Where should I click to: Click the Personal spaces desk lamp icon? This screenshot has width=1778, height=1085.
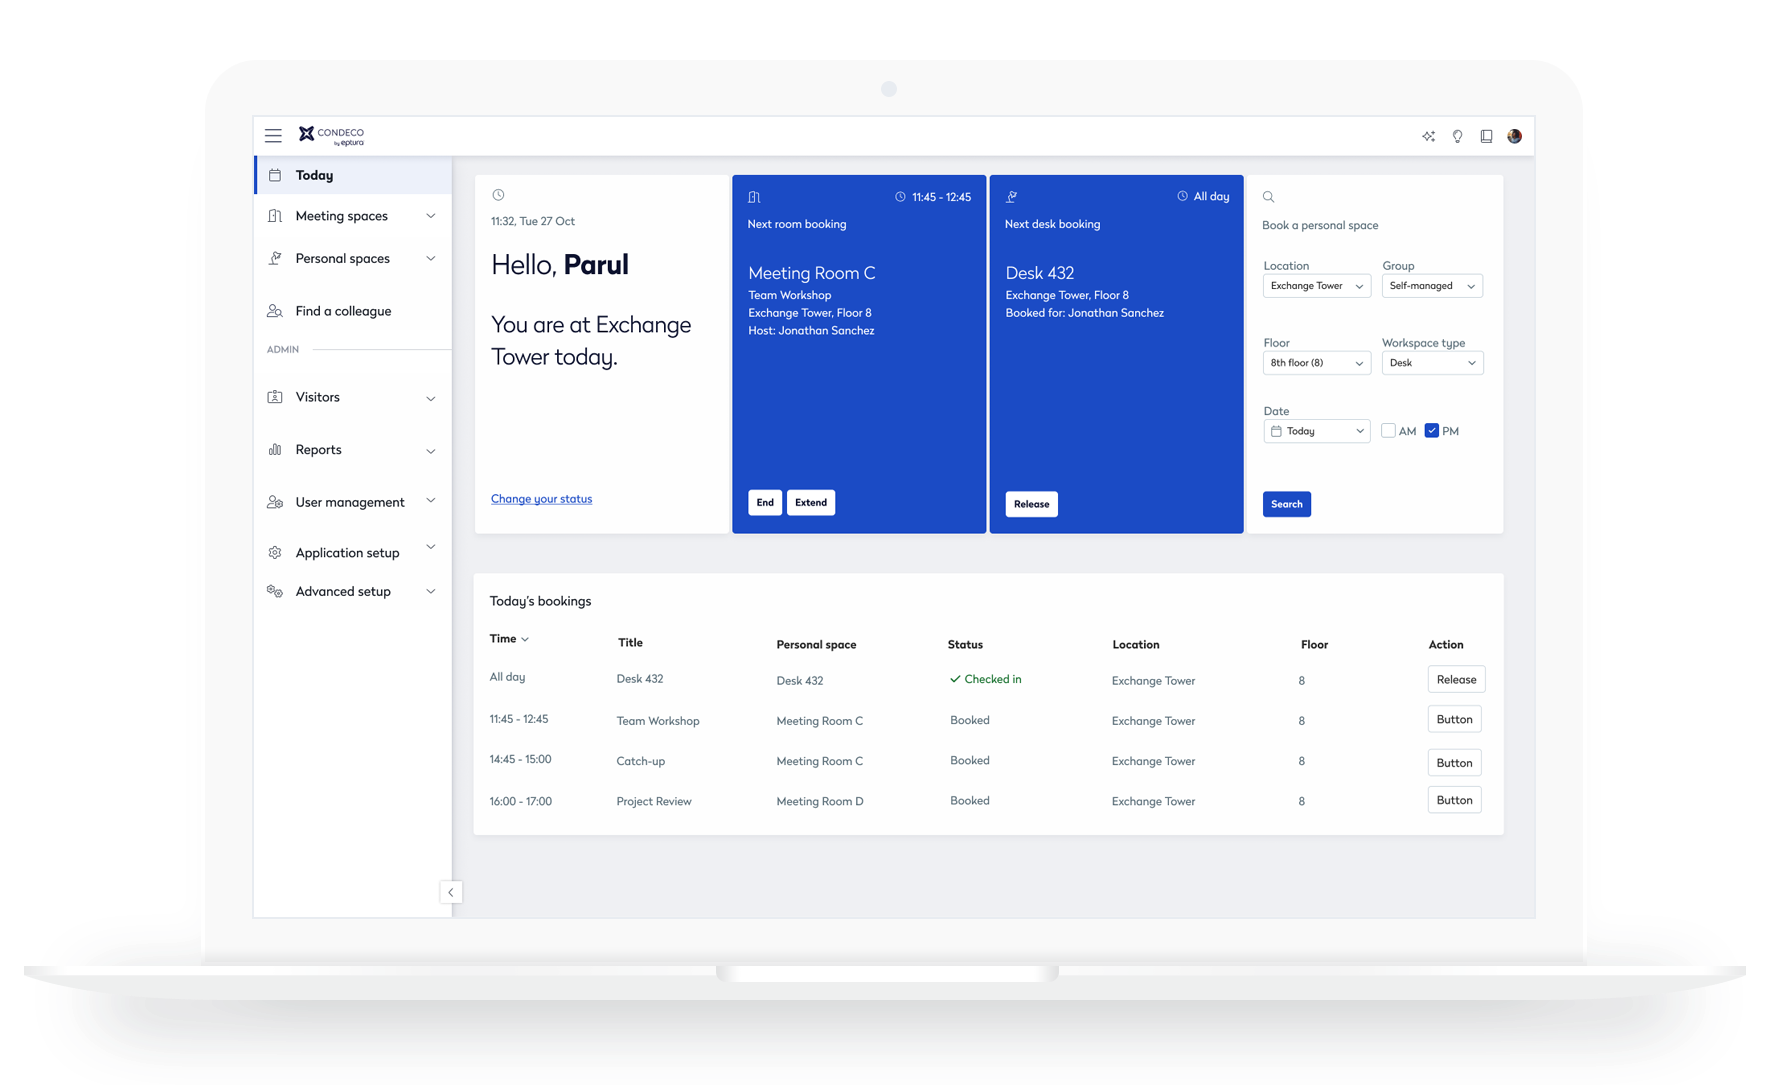275,258
